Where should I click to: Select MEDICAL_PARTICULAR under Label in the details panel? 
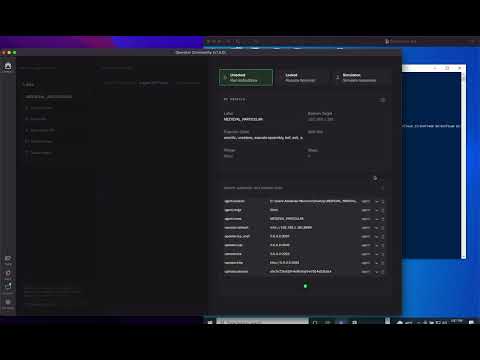243,119
